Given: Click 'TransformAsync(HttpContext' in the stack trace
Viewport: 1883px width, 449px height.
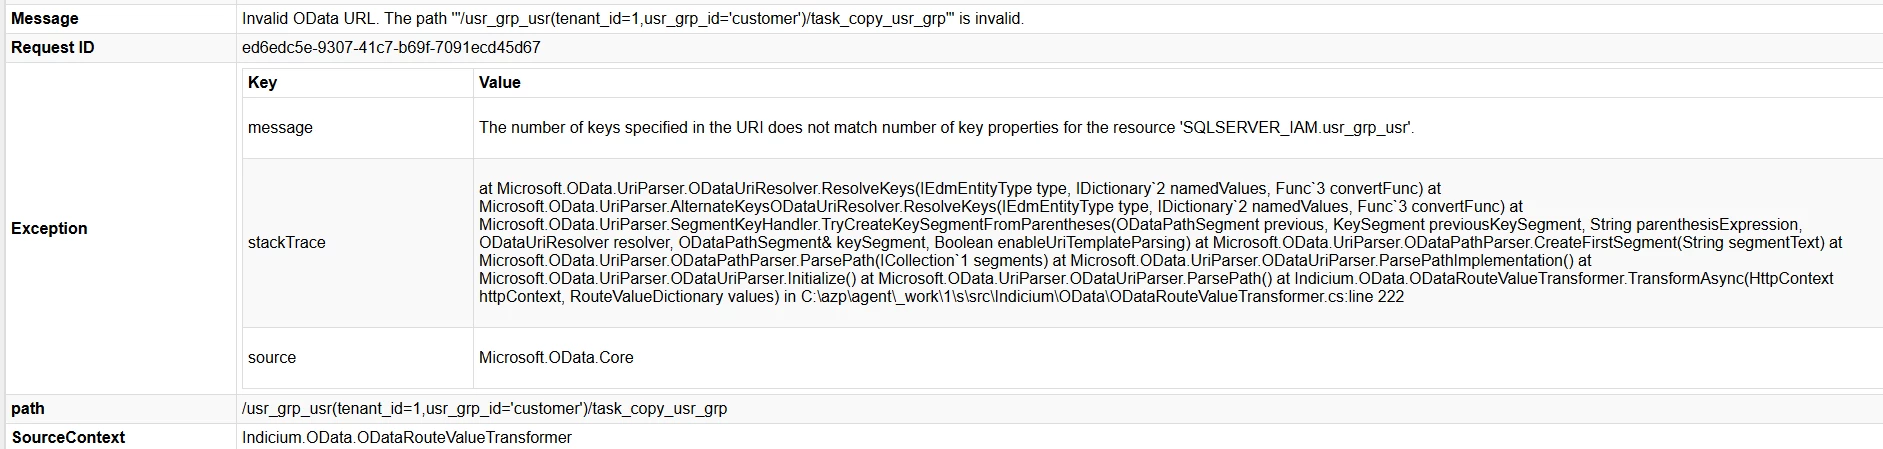Looking at the screenshot, I should [x=1730, y=279].
